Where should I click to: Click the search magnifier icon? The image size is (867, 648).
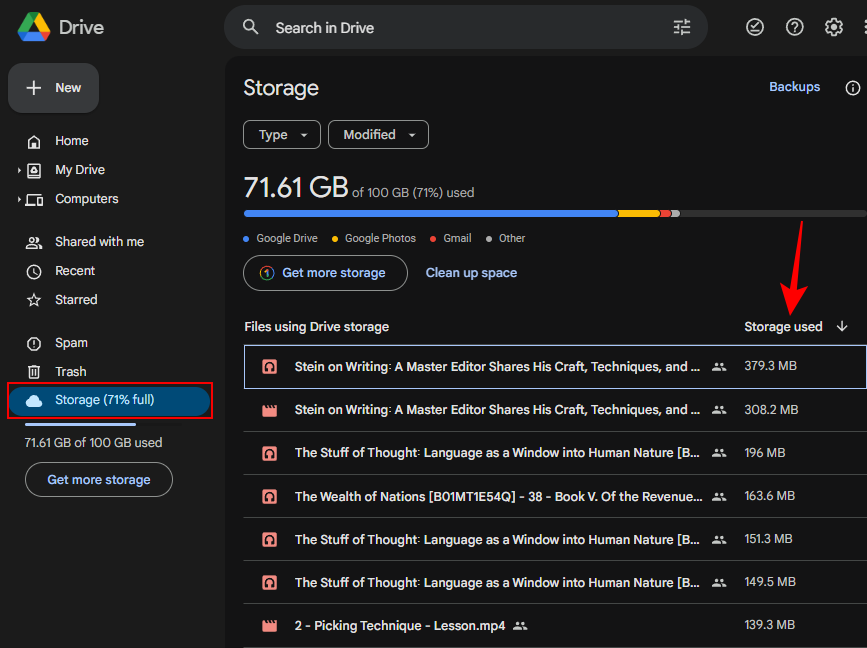250,27
